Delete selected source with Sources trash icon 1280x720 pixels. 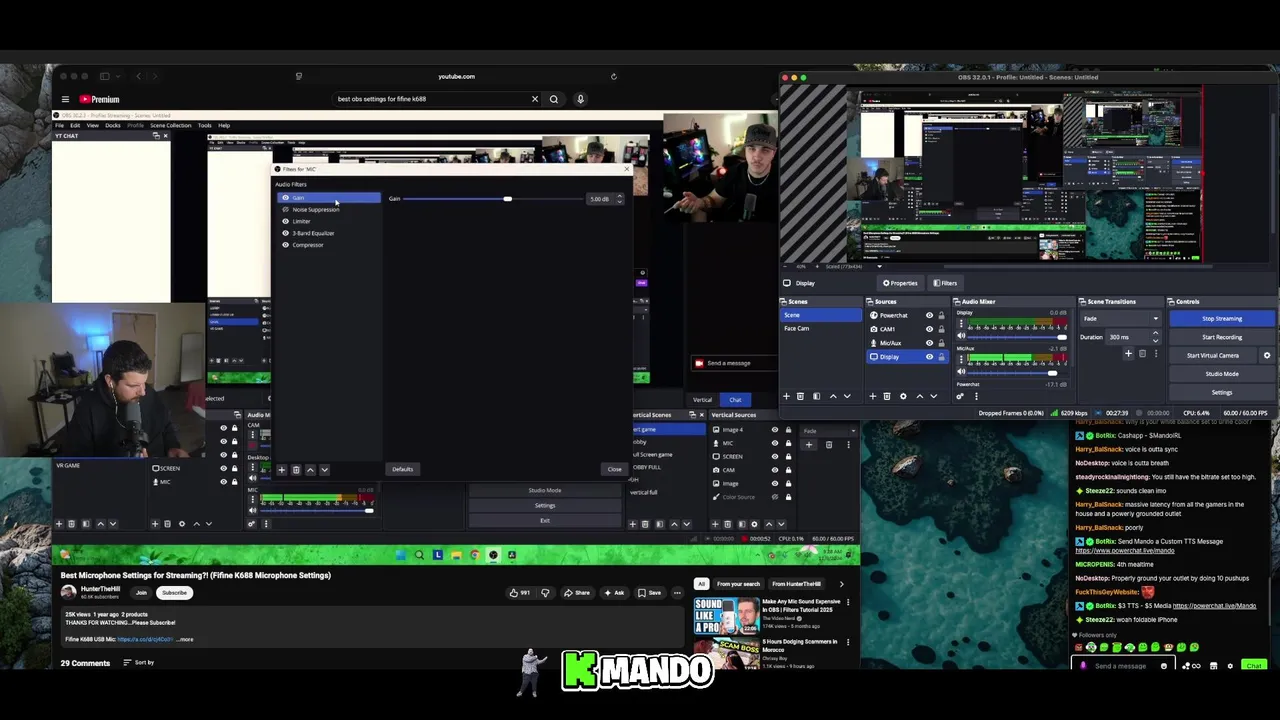[887, 396]
